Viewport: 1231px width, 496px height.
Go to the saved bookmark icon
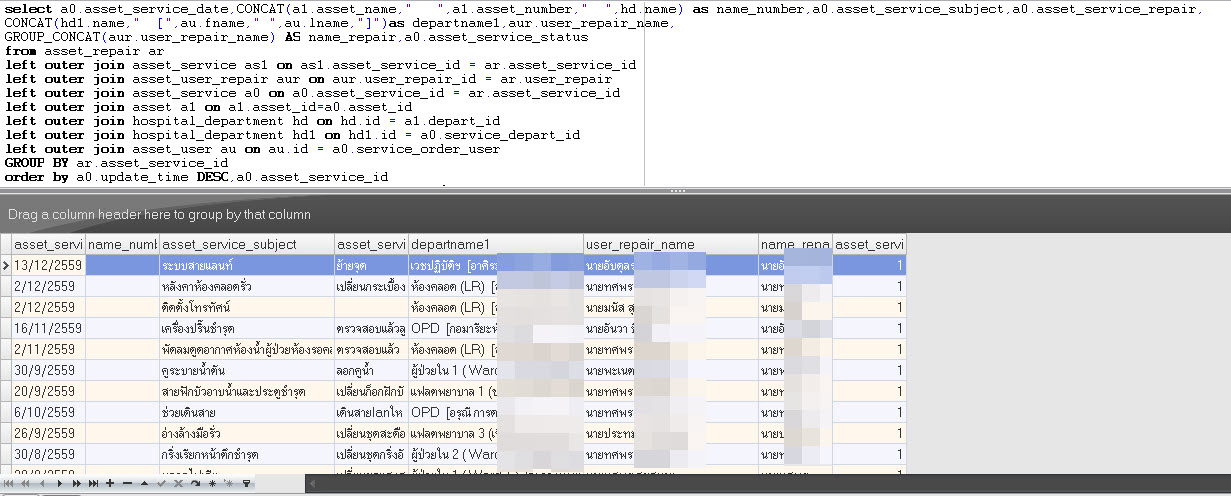click(228, 483)
